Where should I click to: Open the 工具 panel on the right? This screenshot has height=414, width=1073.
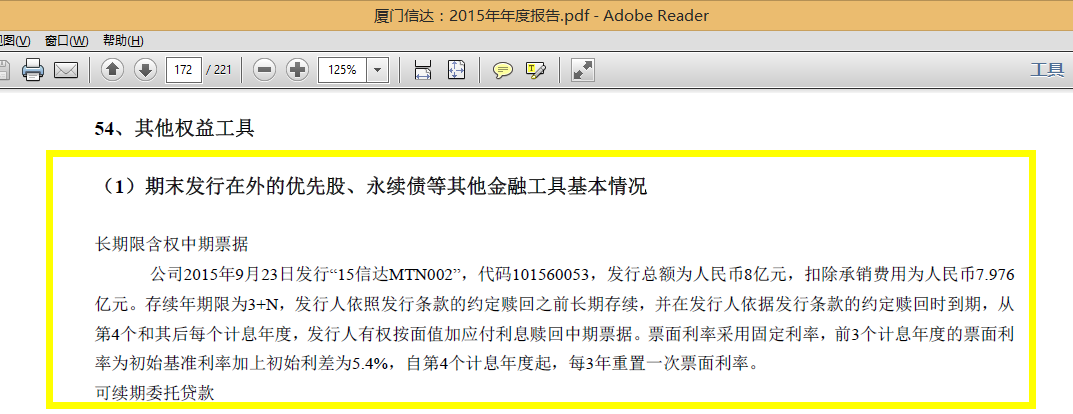point(1046,70)
